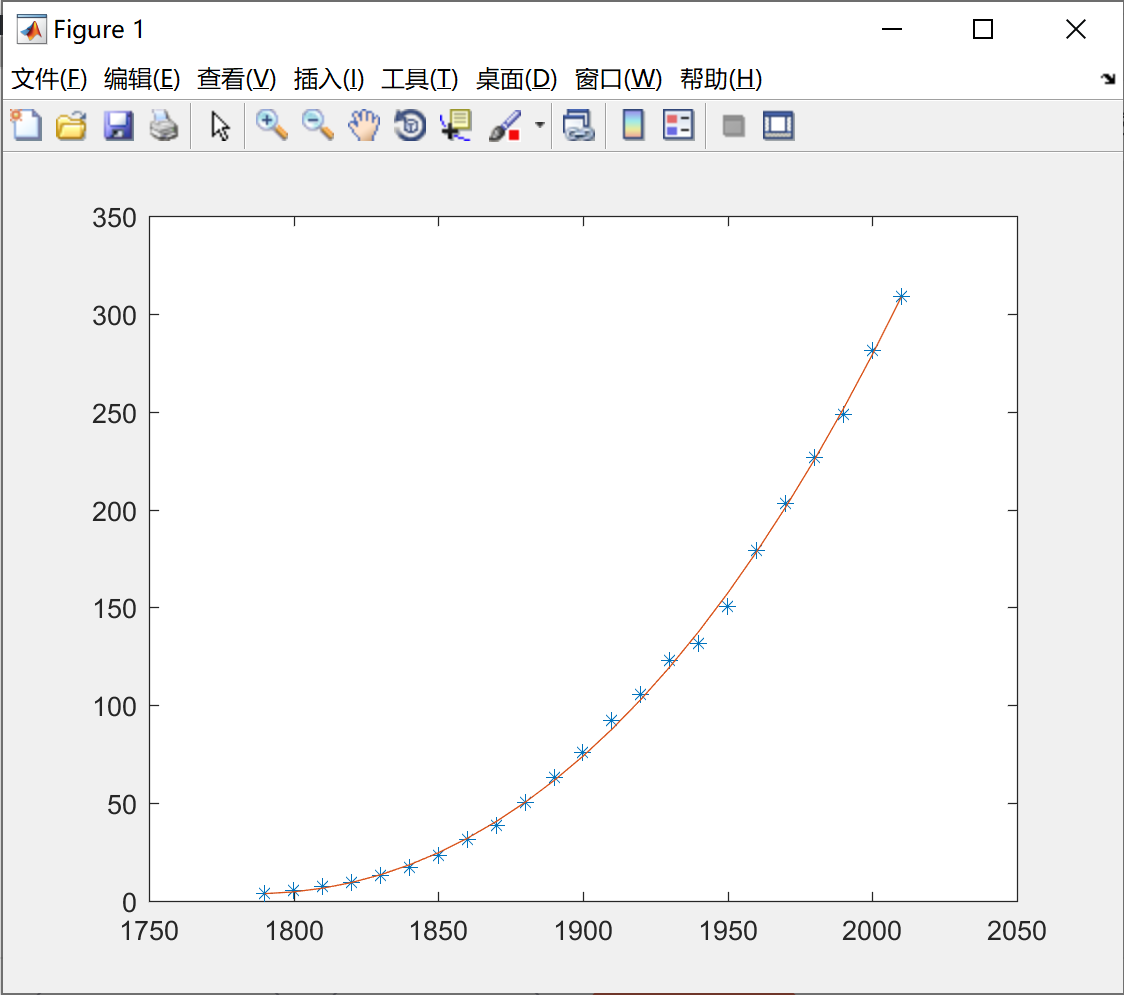Select the Rotate 3D tool
This screenshot has width=1124, height=995.
click(410, 125)
